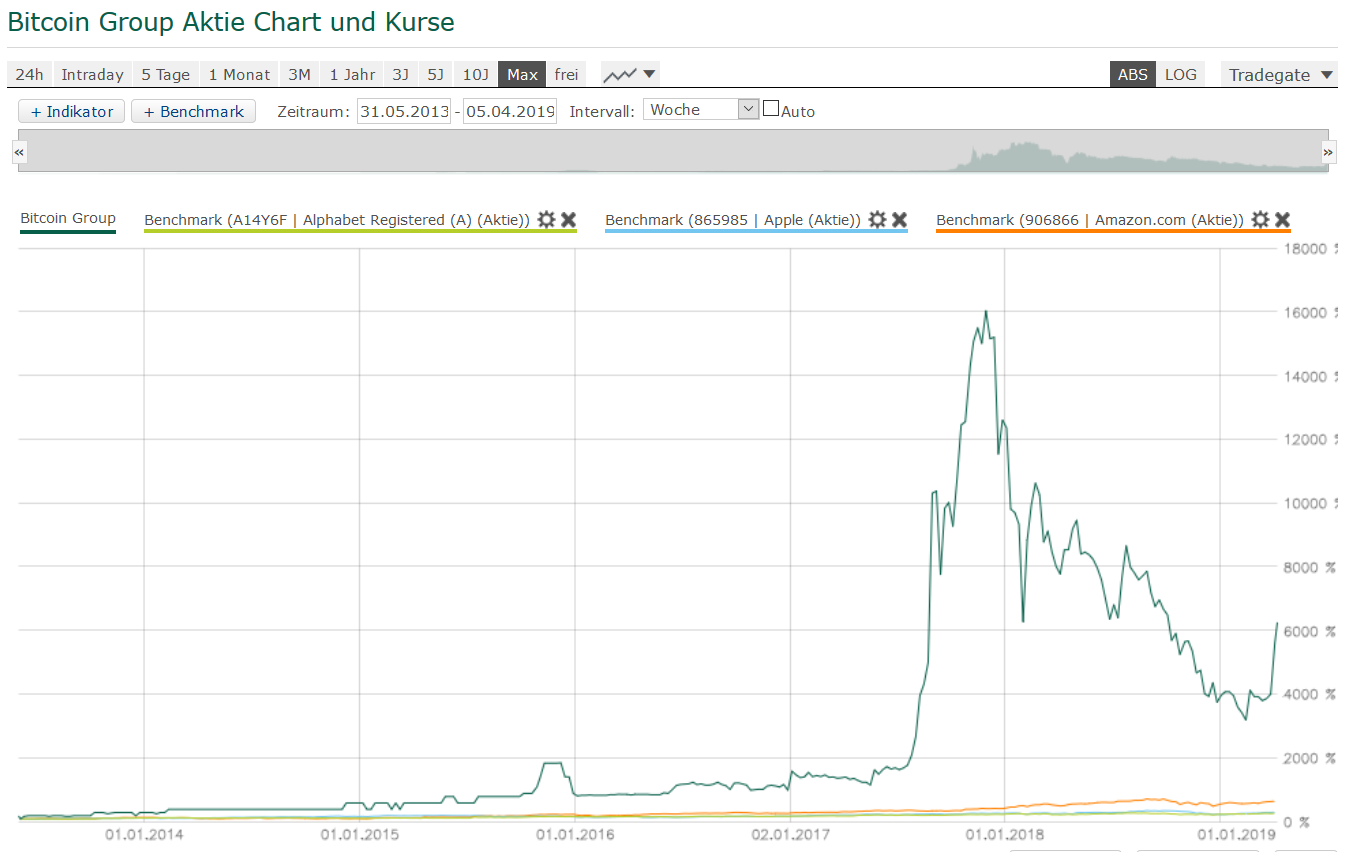Viewport: 1353px width, 852px height.
Task: Add a benchmark with + Benchmark
Action: (x=194, y=111)
